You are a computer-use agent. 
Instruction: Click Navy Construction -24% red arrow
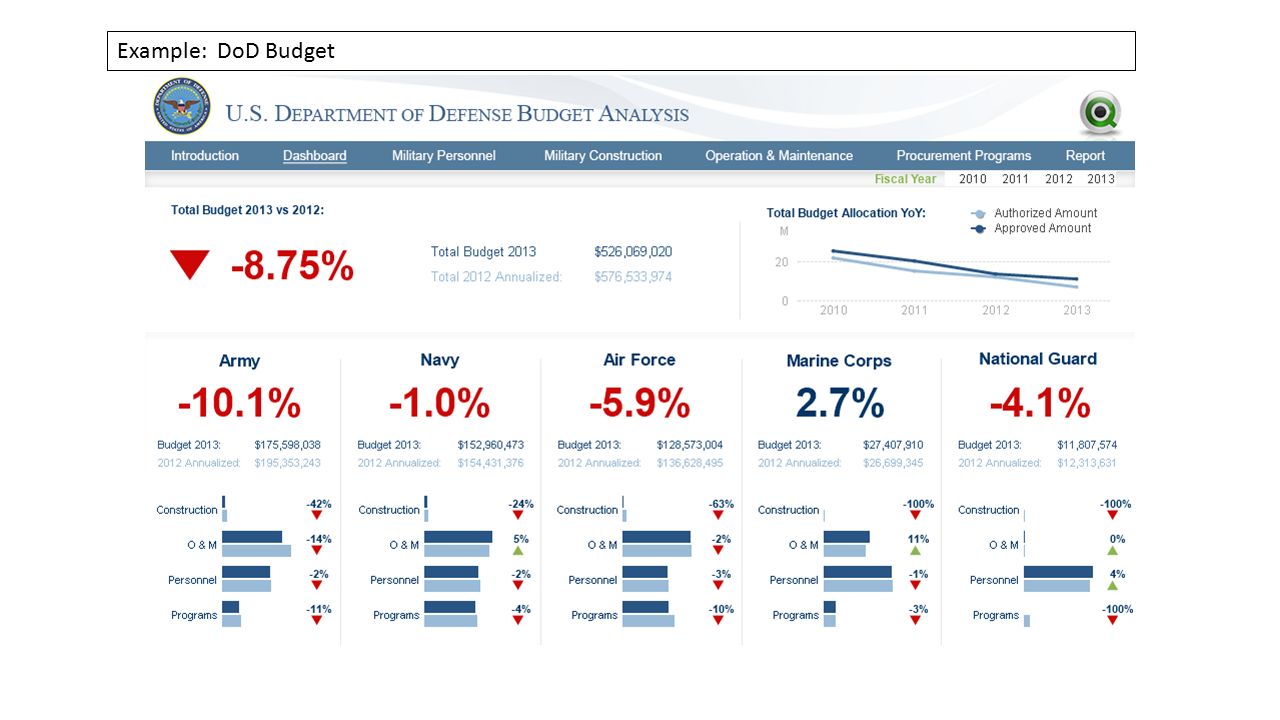[518, 515]
